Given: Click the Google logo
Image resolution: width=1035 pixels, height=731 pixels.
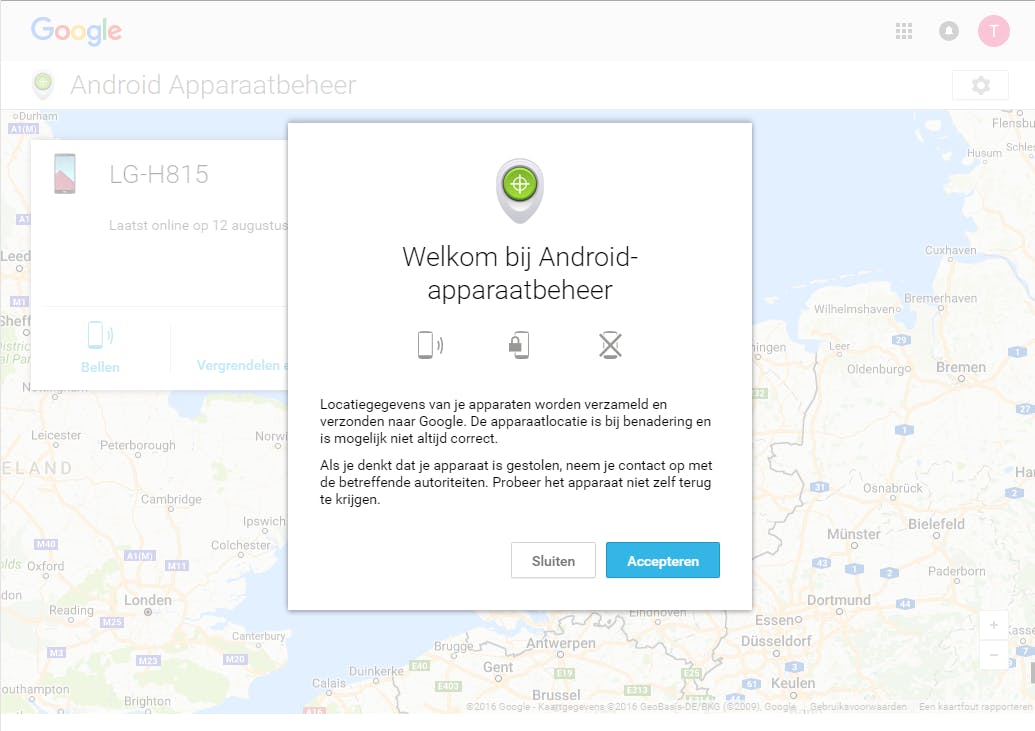Looking at the screenshot, I should pyautogui.click(x=77, y=31).
